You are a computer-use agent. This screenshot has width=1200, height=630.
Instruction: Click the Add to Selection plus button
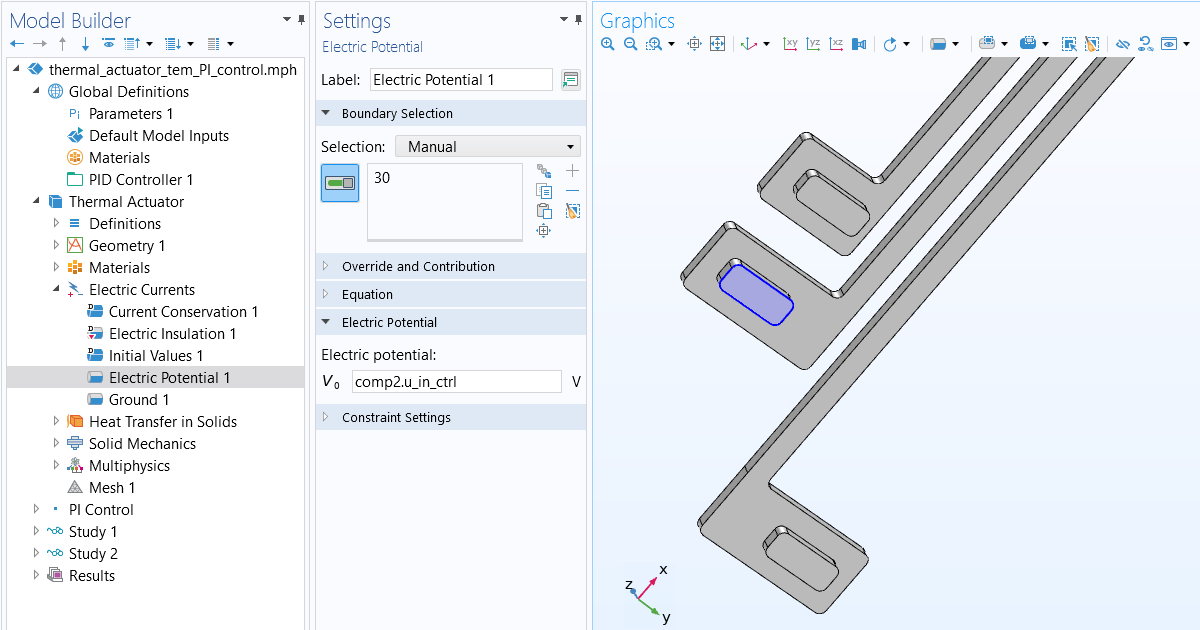[x=572, y=170]
